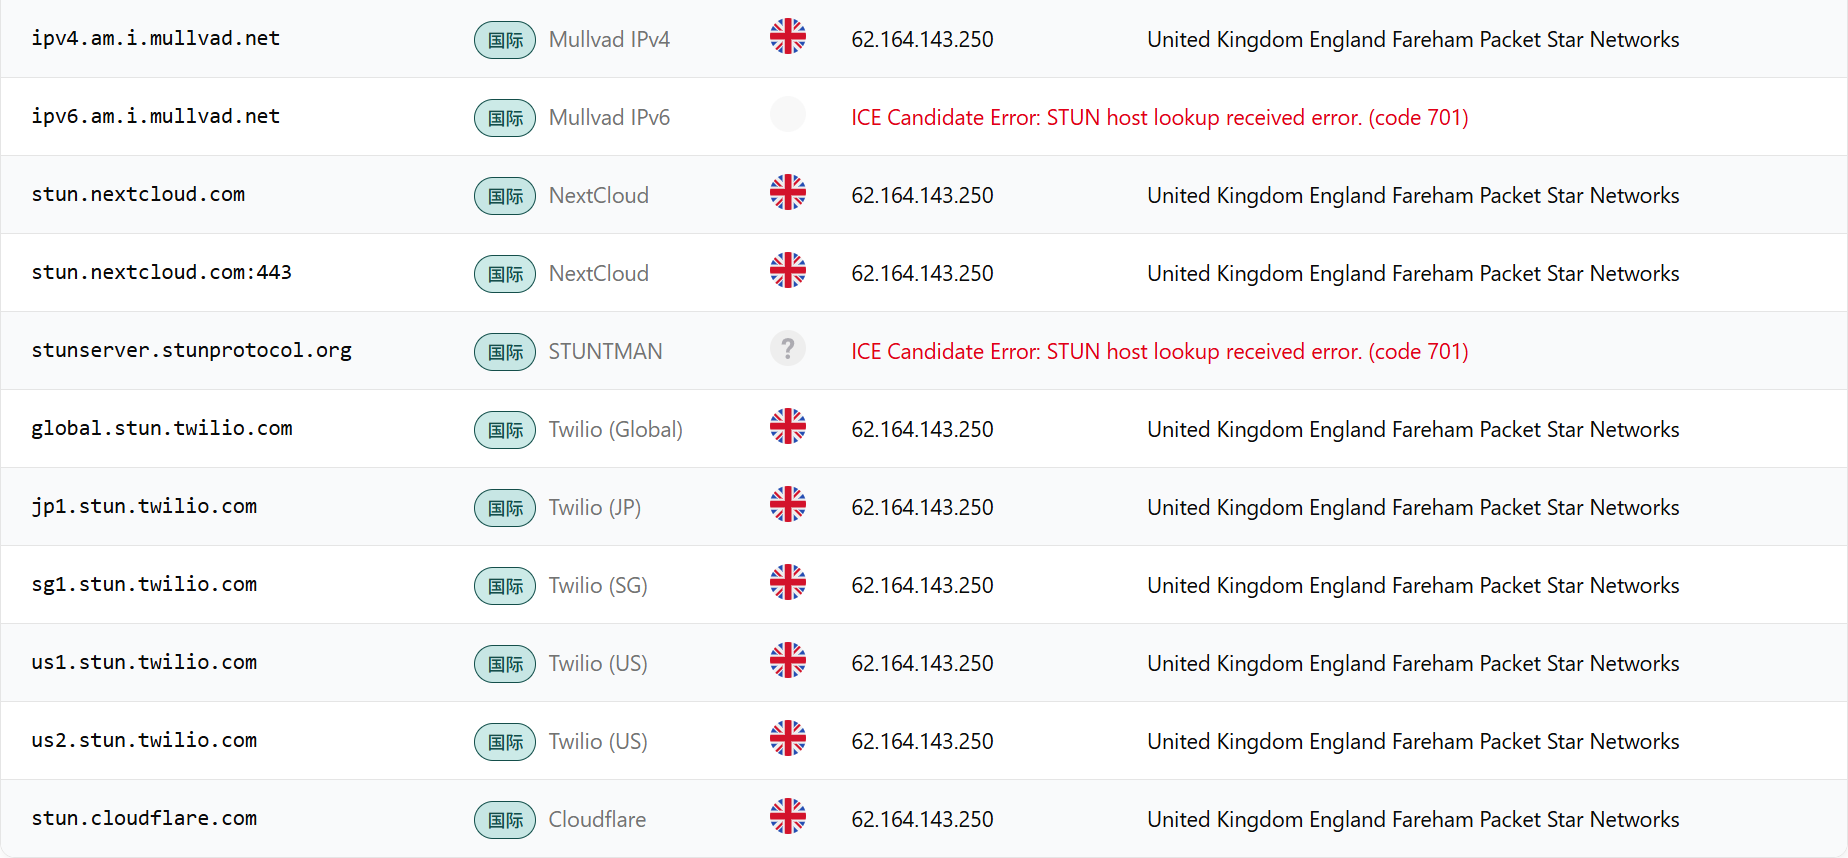Click the UK flag icon for ipv4.am.i.mullvad.net
Viewport: 1848px width, 858px height.
click(788, 37)
